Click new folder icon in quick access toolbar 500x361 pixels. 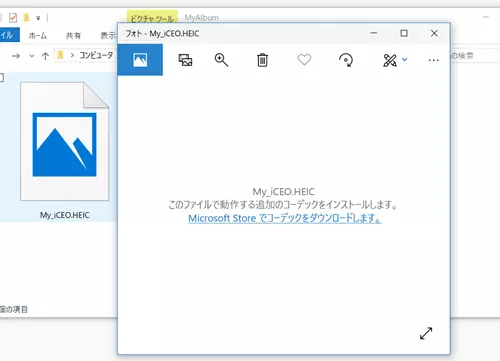(x=26, y=17)
